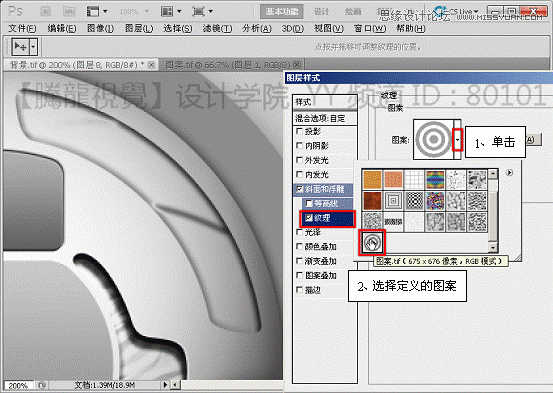Screen dimensions: 553x393
Task: Pick the optical checkerboard pattern swatch
Action: [414, 201]
